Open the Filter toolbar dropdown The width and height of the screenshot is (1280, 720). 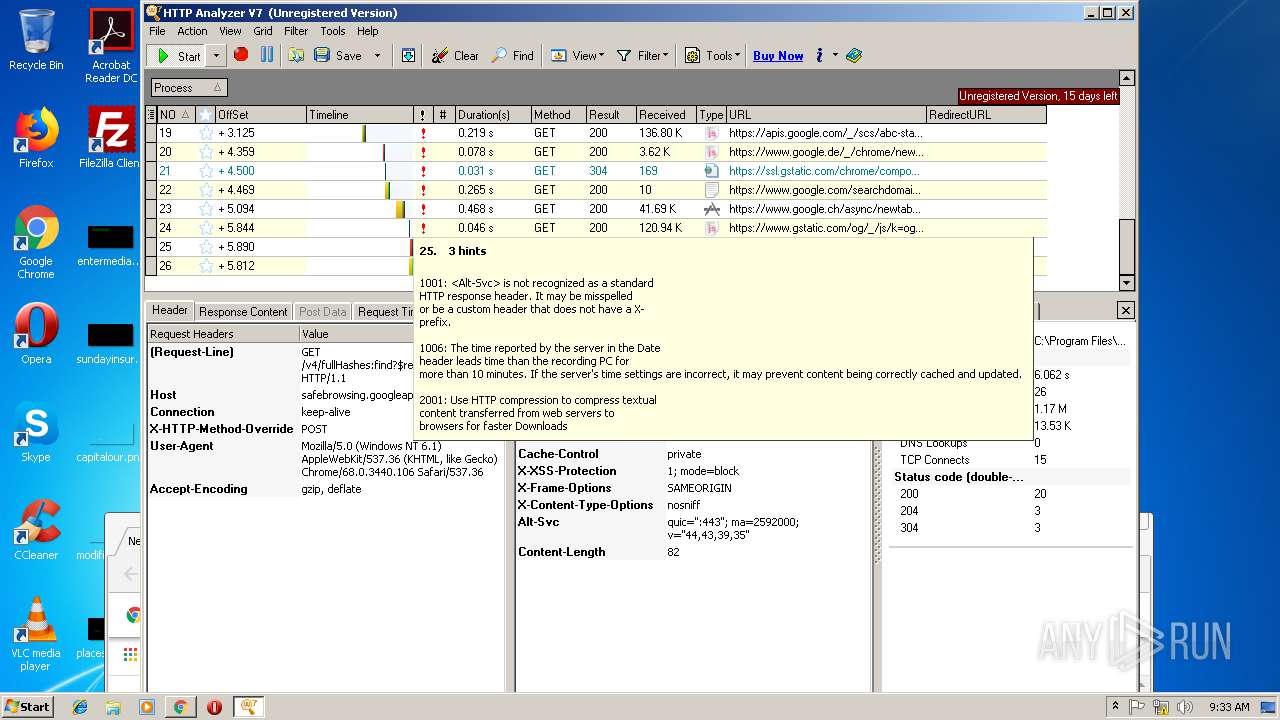coord(642,56)
